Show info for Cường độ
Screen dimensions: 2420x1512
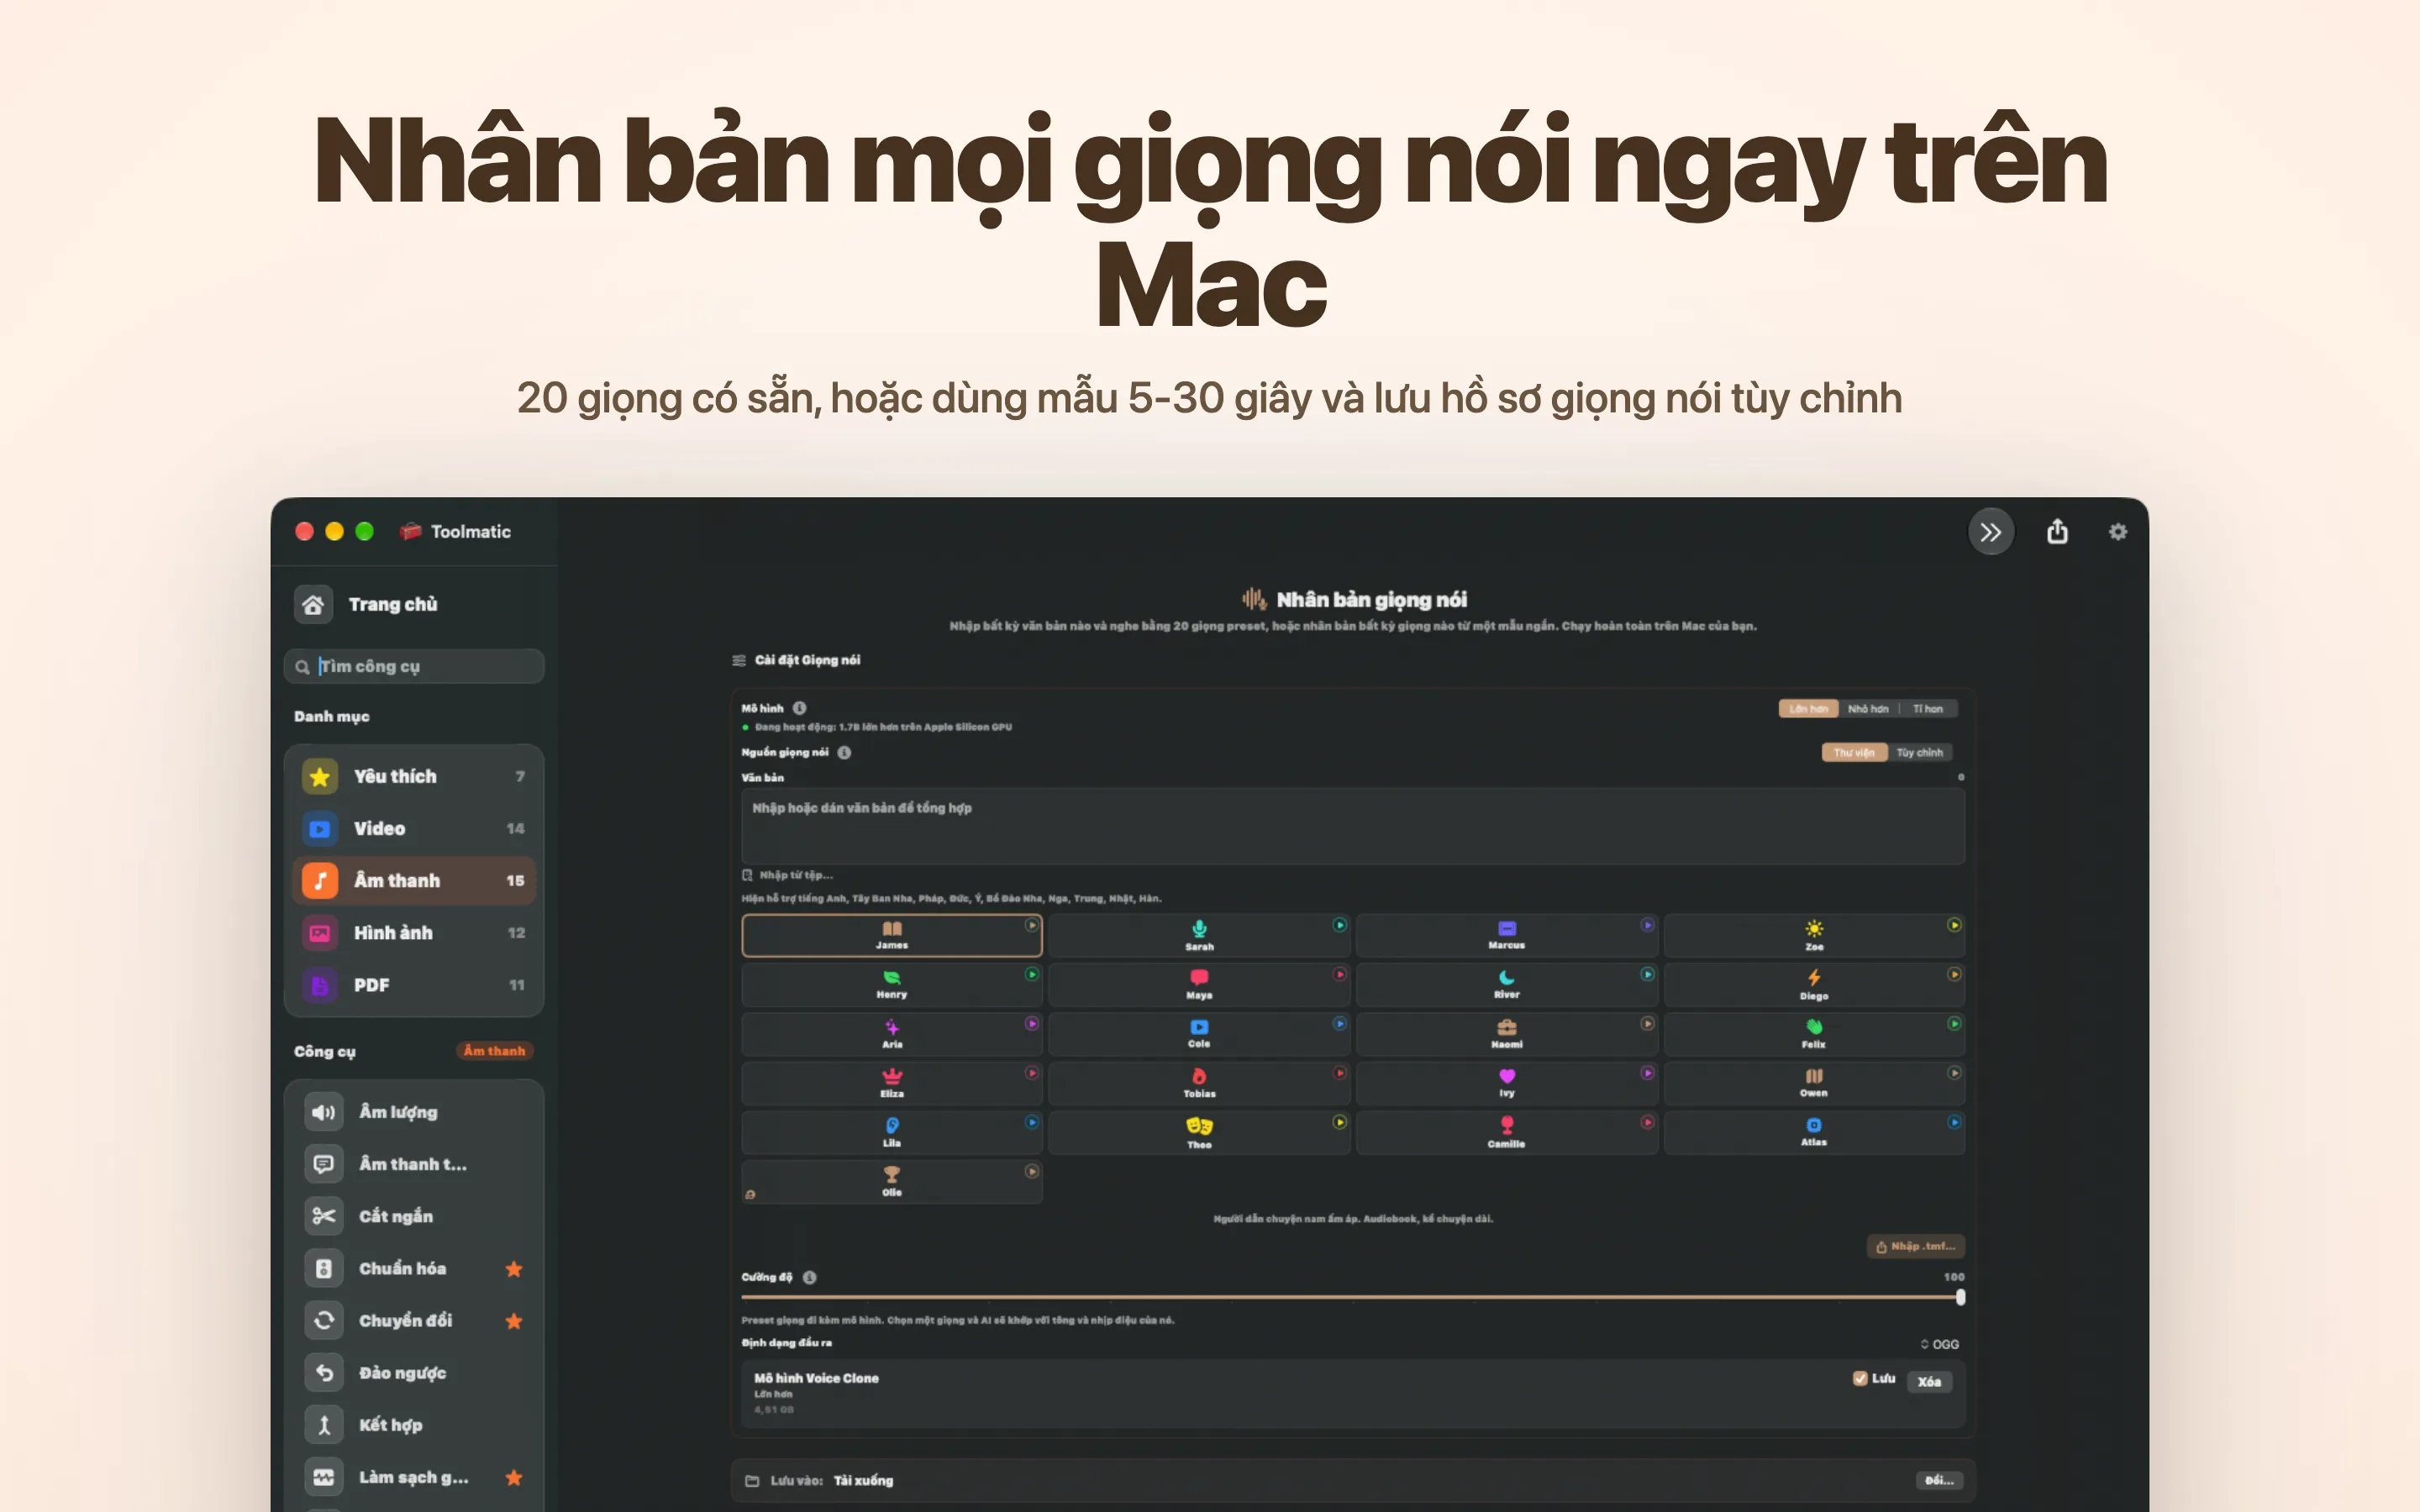coord(809,1277)
